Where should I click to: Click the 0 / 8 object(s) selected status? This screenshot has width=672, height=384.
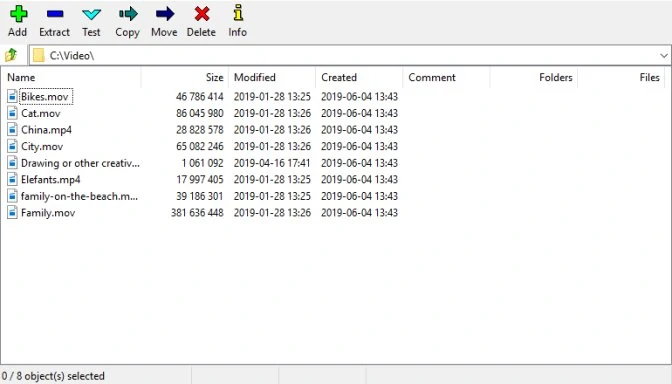pos(53,376)
